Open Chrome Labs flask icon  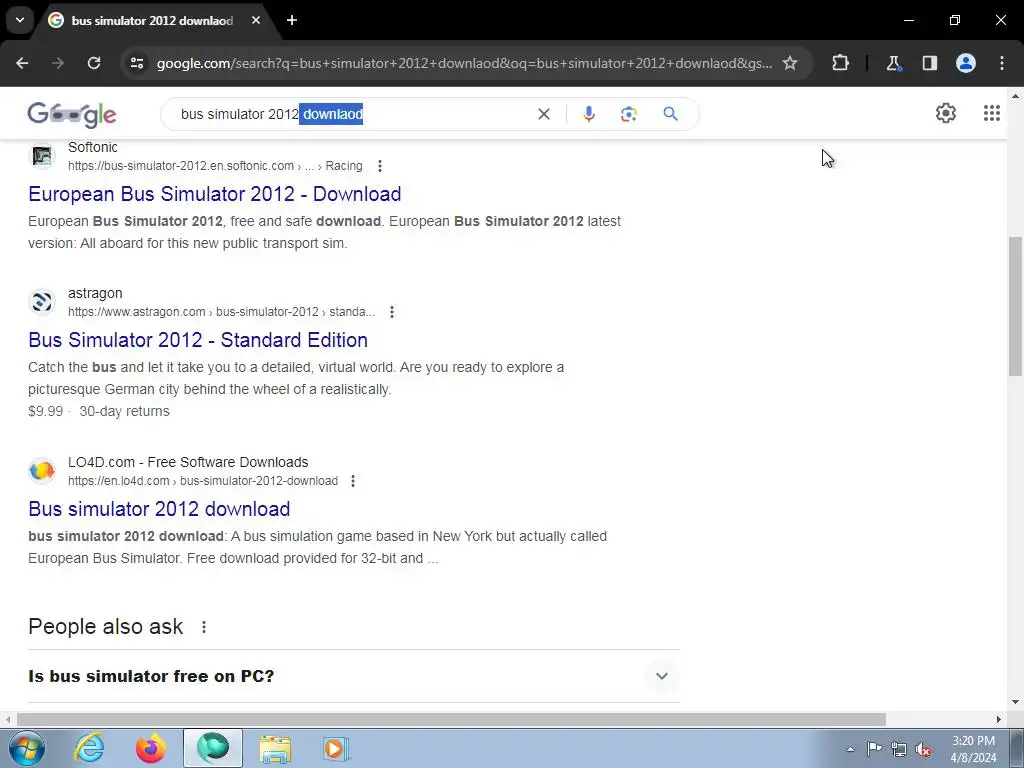coord(893,63)
